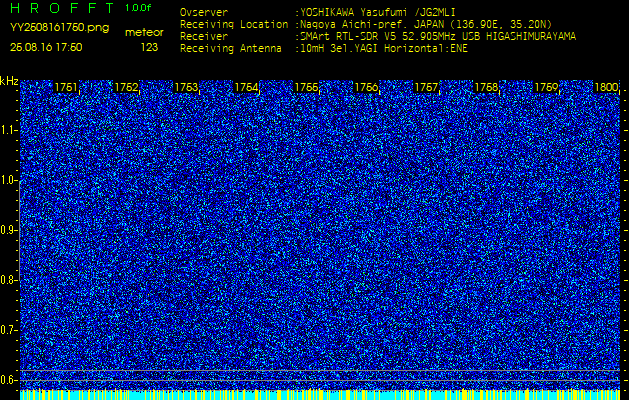This screenshot has width=629, height=400.
Task: Click the kHz axis unit label
Action: click(9, 81)
